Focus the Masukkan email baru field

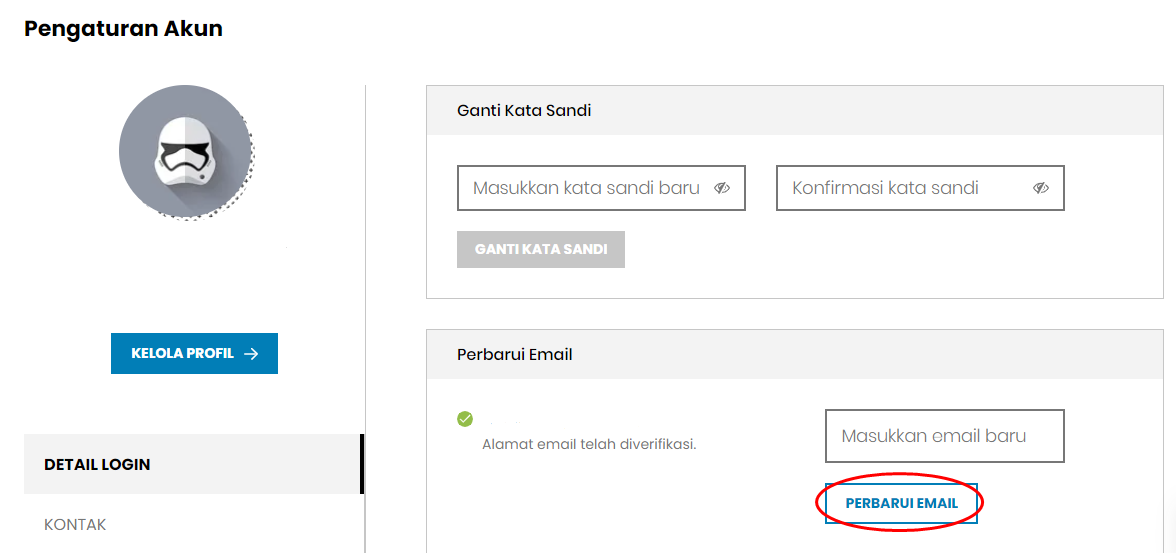pyautogui.click(x=945, y=436)
